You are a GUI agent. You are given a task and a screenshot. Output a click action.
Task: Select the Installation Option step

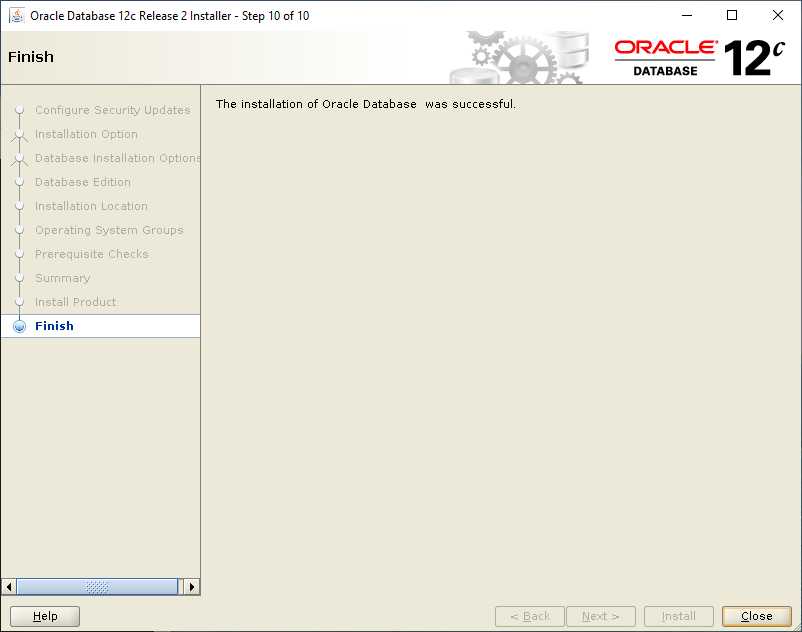pyautogui.click(x=86, y=134)
